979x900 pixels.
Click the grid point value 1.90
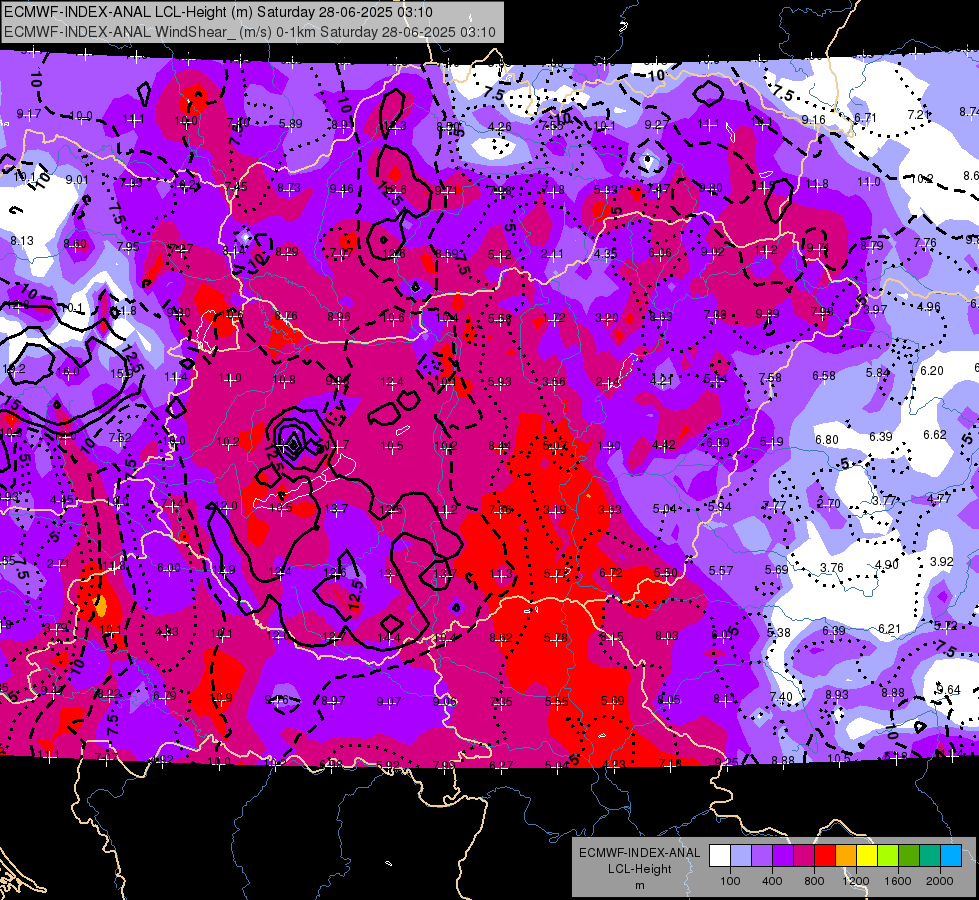[609, 445]
